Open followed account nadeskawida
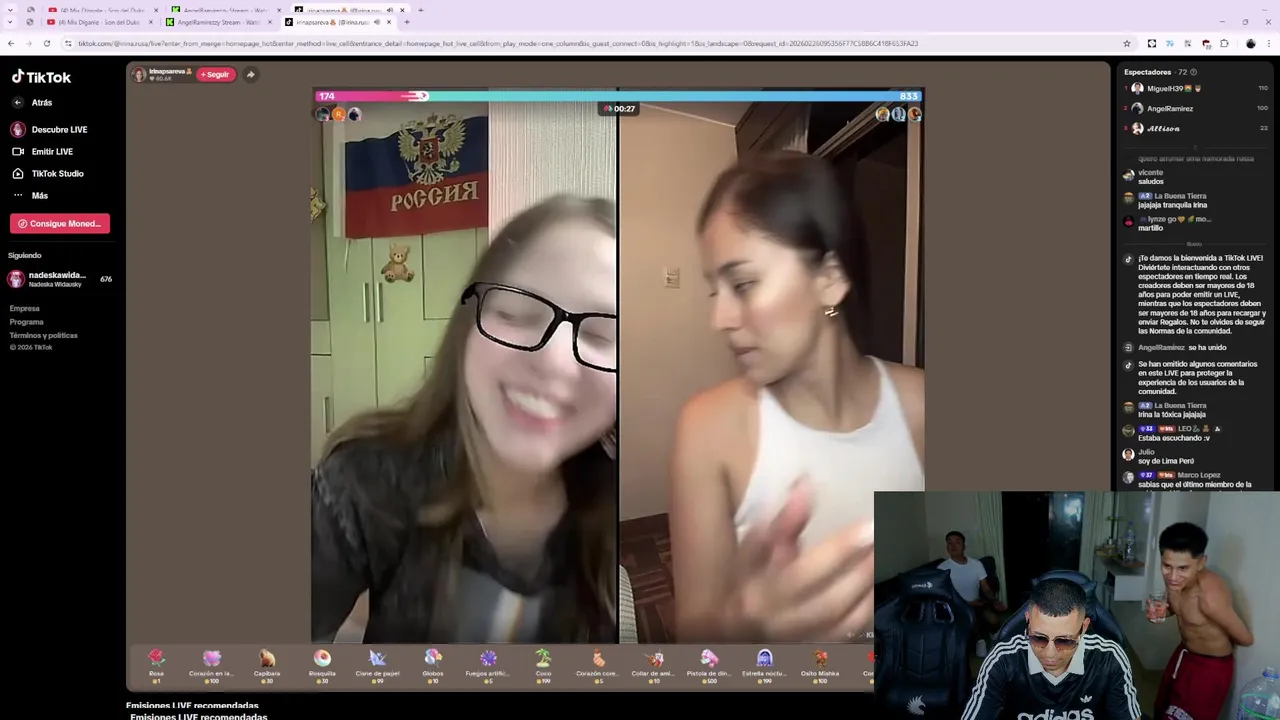The width and height of the screenshot is (1280, 720). point(60,279)
